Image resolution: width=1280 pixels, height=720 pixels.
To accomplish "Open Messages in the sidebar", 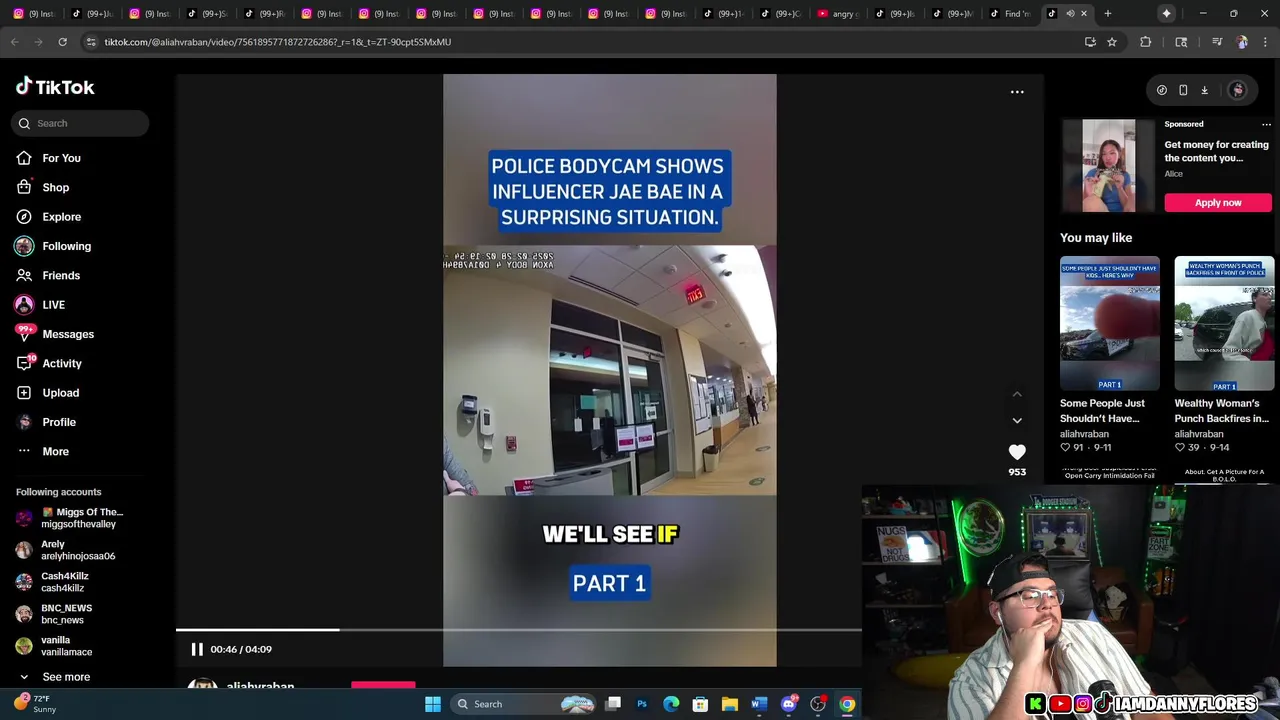I will coord(67,334).
